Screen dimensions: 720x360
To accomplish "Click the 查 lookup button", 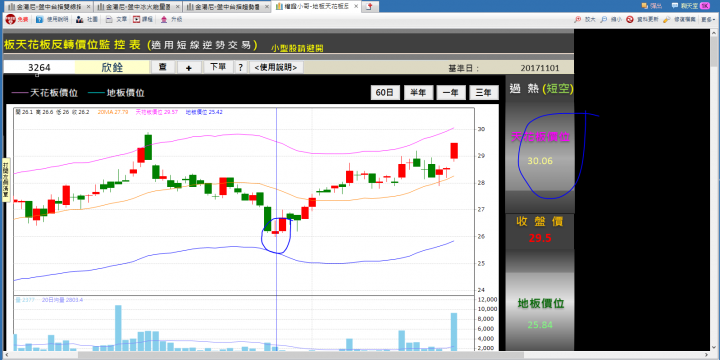I will coord(163,67).
